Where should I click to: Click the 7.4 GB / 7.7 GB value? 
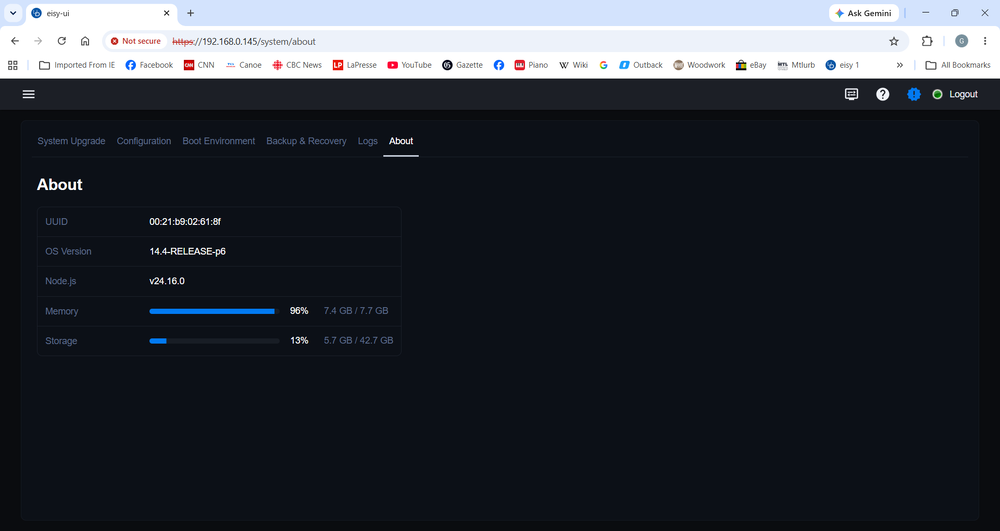click(356, 311)
